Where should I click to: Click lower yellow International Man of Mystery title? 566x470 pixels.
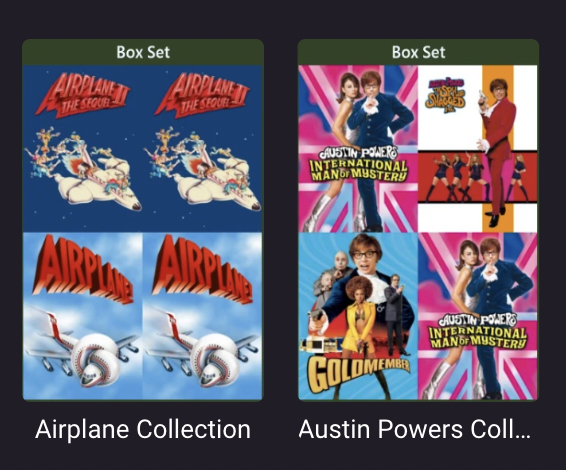(x=478, y=332)
